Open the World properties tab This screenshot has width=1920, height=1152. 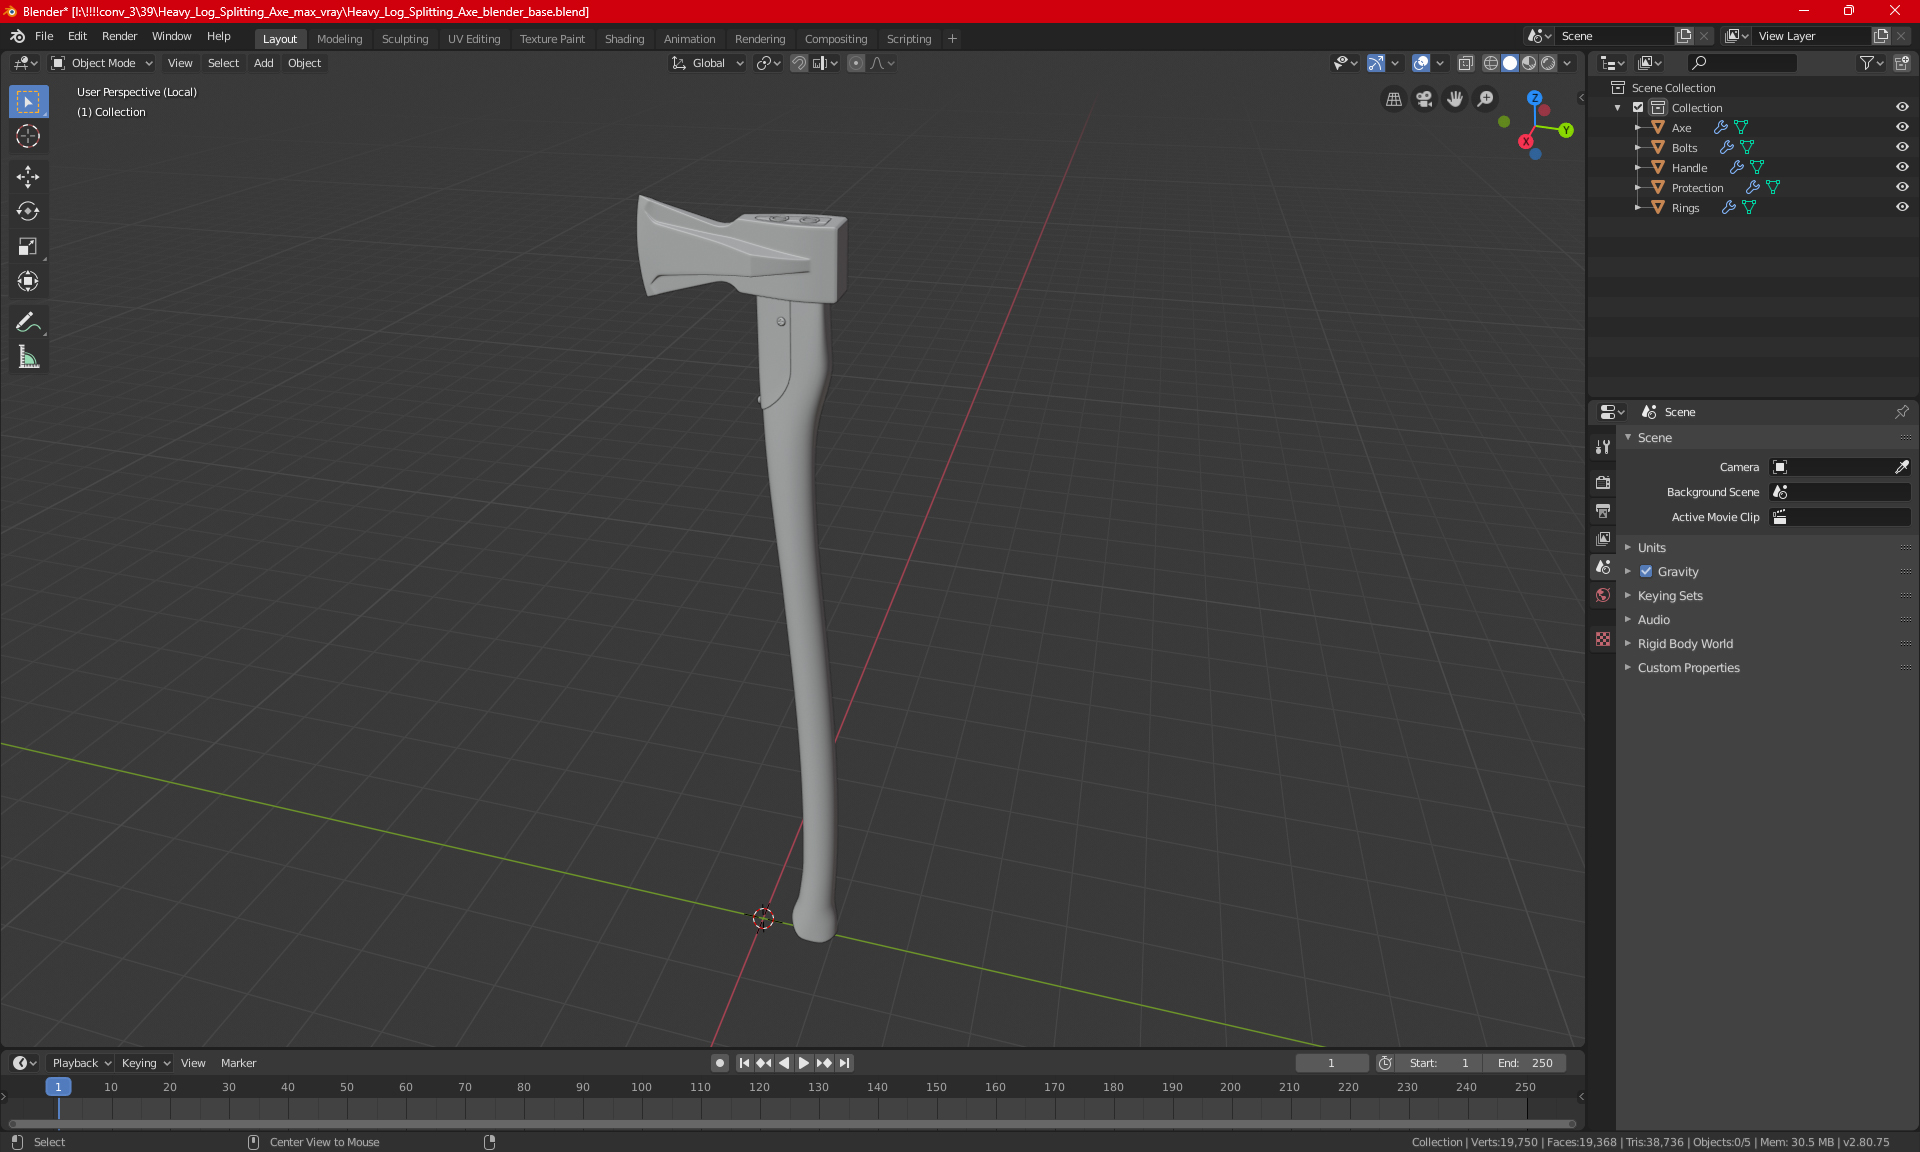tap(1603, 595)
